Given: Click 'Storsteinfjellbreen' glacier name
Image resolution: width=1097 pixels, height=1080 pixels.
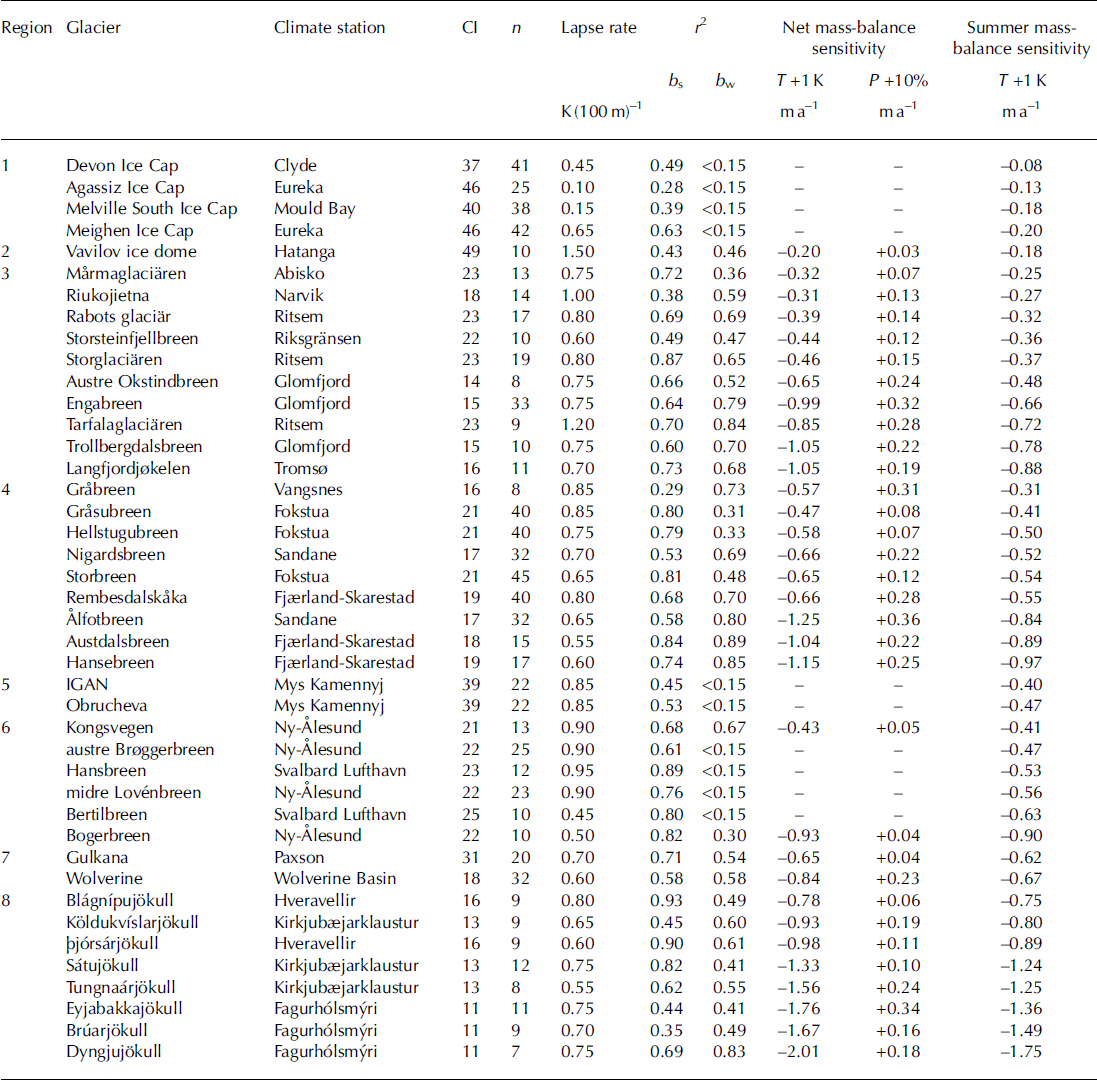Looking at the screenshot, I should point(132,339).
